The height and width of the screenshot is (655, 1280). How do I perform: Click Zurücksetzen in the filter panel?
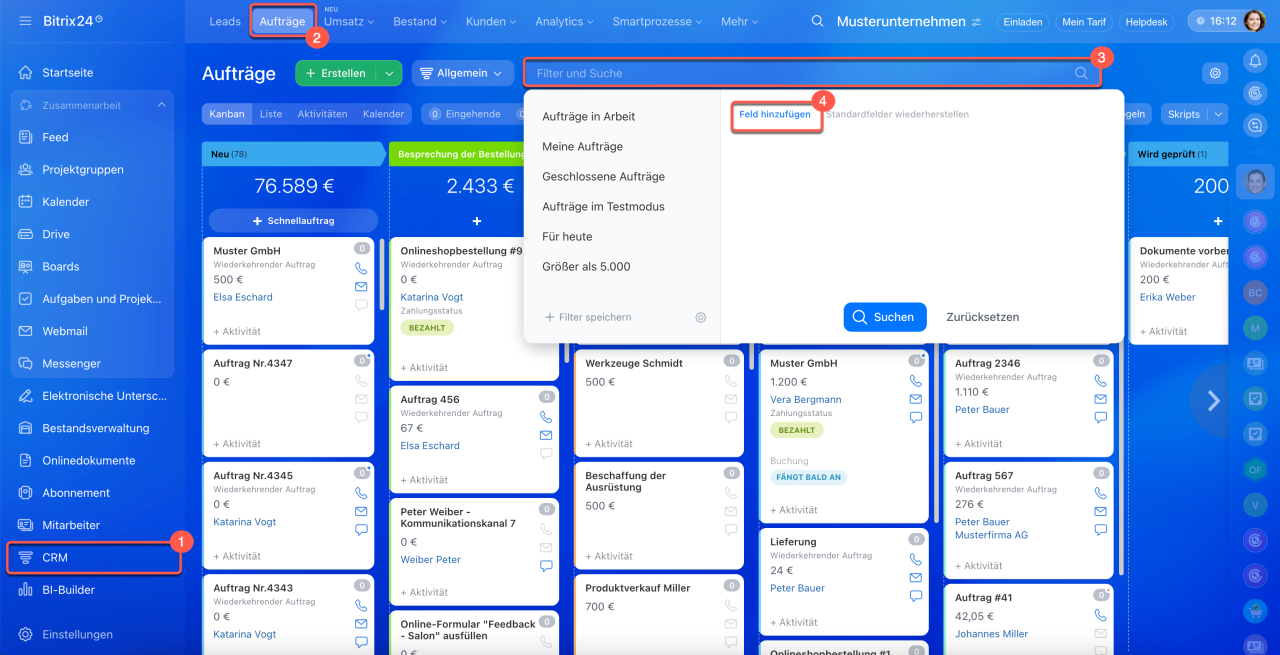(x=983, y=317)
